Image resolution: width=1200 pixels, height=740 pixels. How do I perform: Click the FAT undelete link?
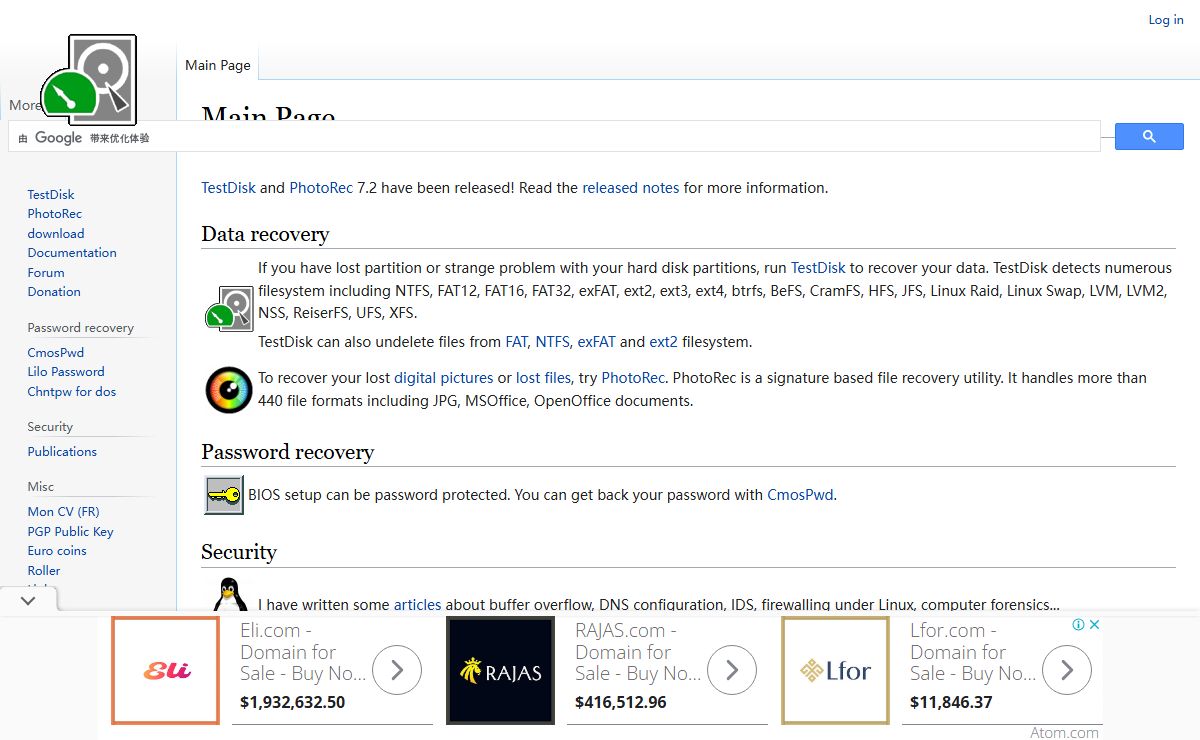[516, 342]
